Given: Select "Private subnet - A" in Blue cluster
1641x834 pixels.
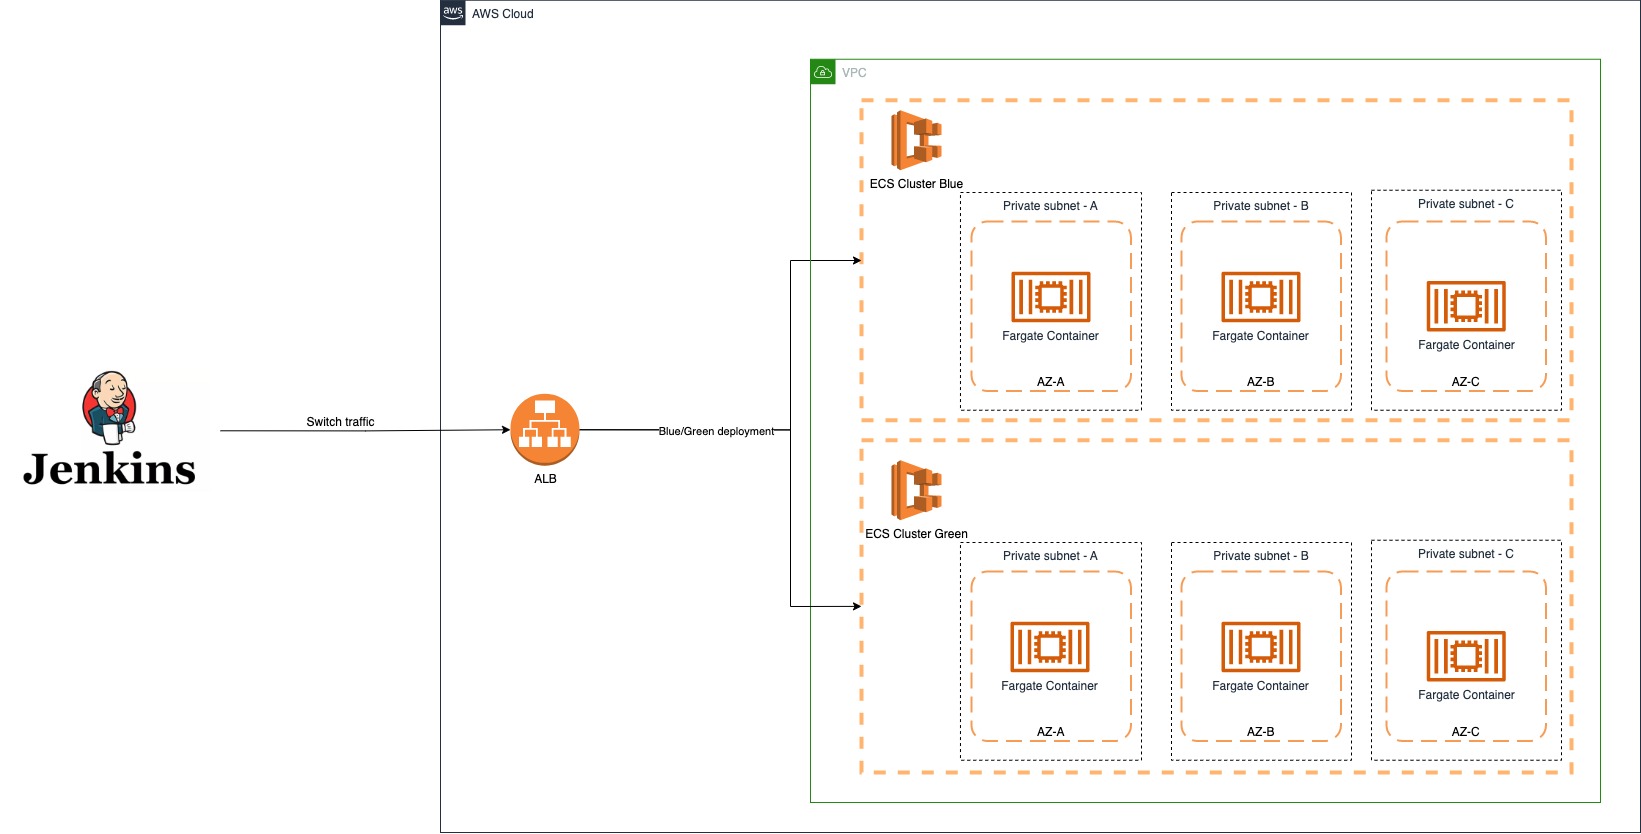Looking at the screenshot, I should (x=1050, y=206).
